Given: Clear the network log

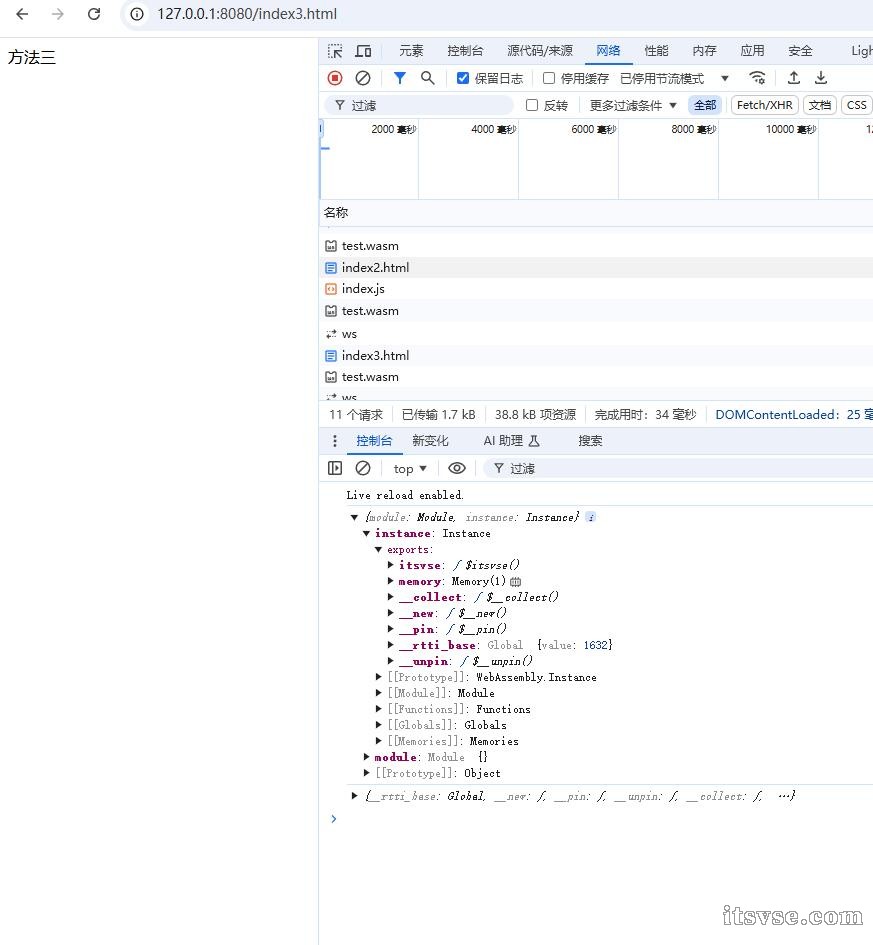Looking at the screenshot, I should click(x=363, y=78).
